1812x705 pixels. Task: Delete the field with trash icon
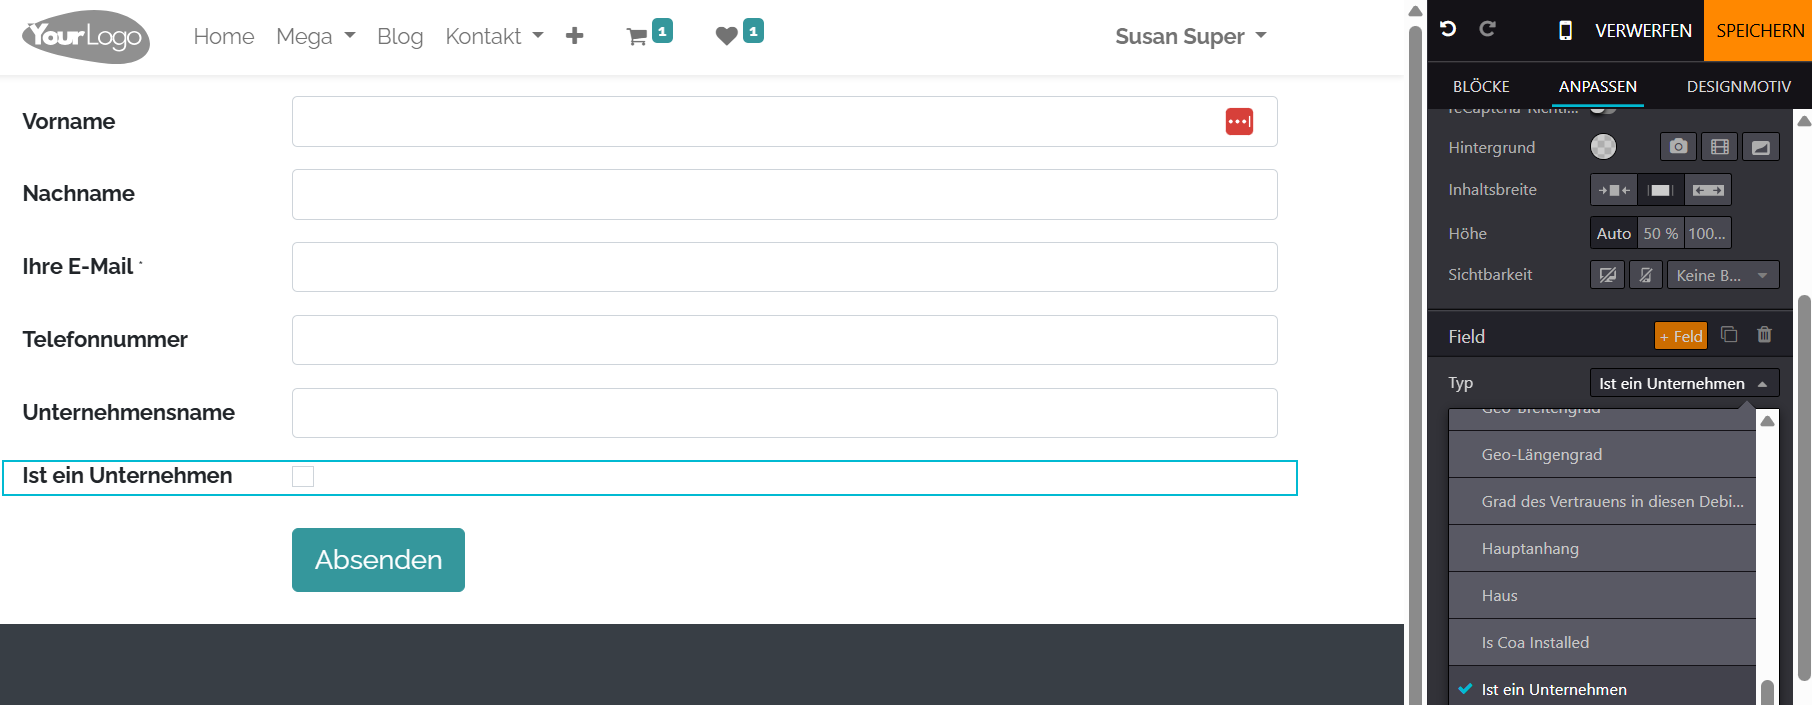1764,335
